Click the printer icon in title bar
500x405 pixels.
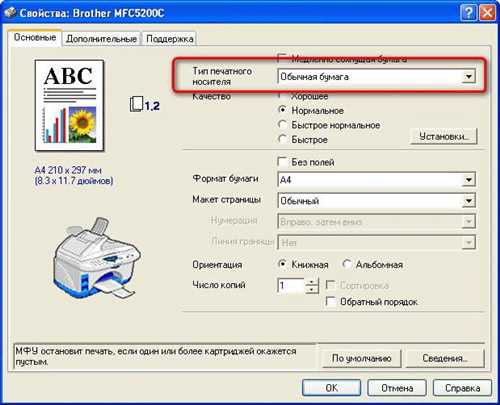coord(10,13)
